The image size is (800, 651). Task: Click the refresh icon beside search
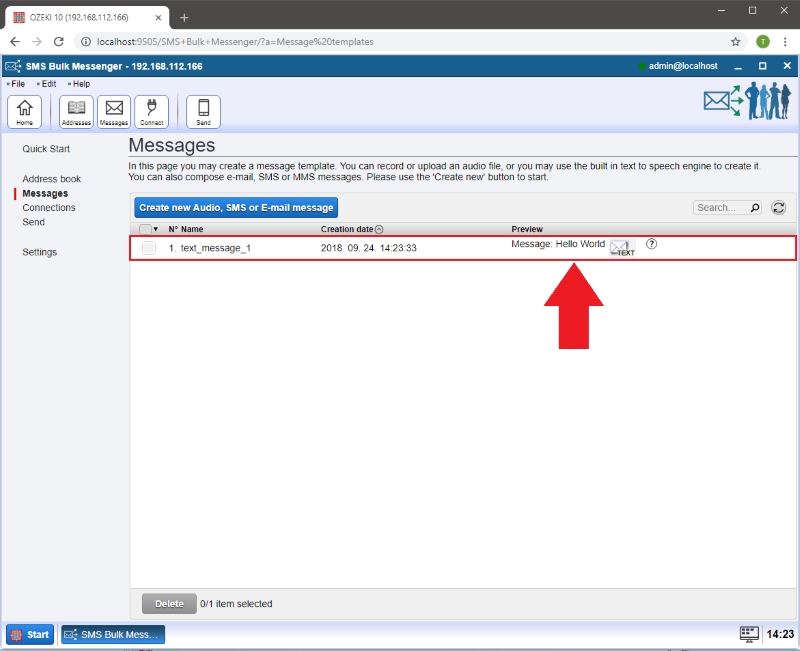tap(778, 207)
